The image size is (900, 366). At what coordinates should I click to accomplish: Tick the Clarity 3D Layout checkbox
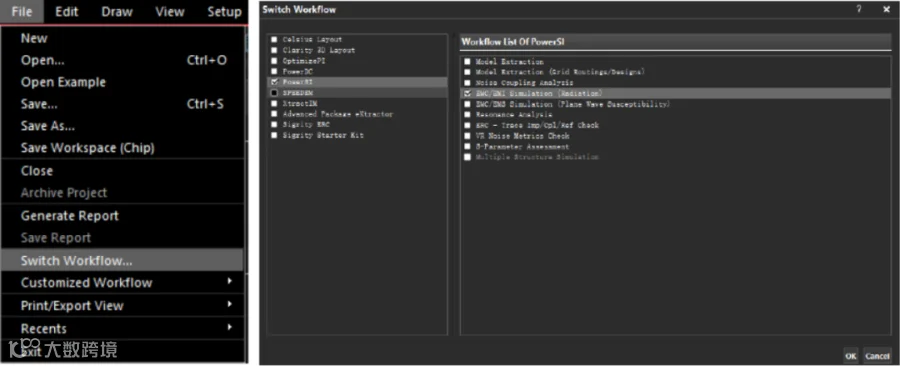point(274,50)
